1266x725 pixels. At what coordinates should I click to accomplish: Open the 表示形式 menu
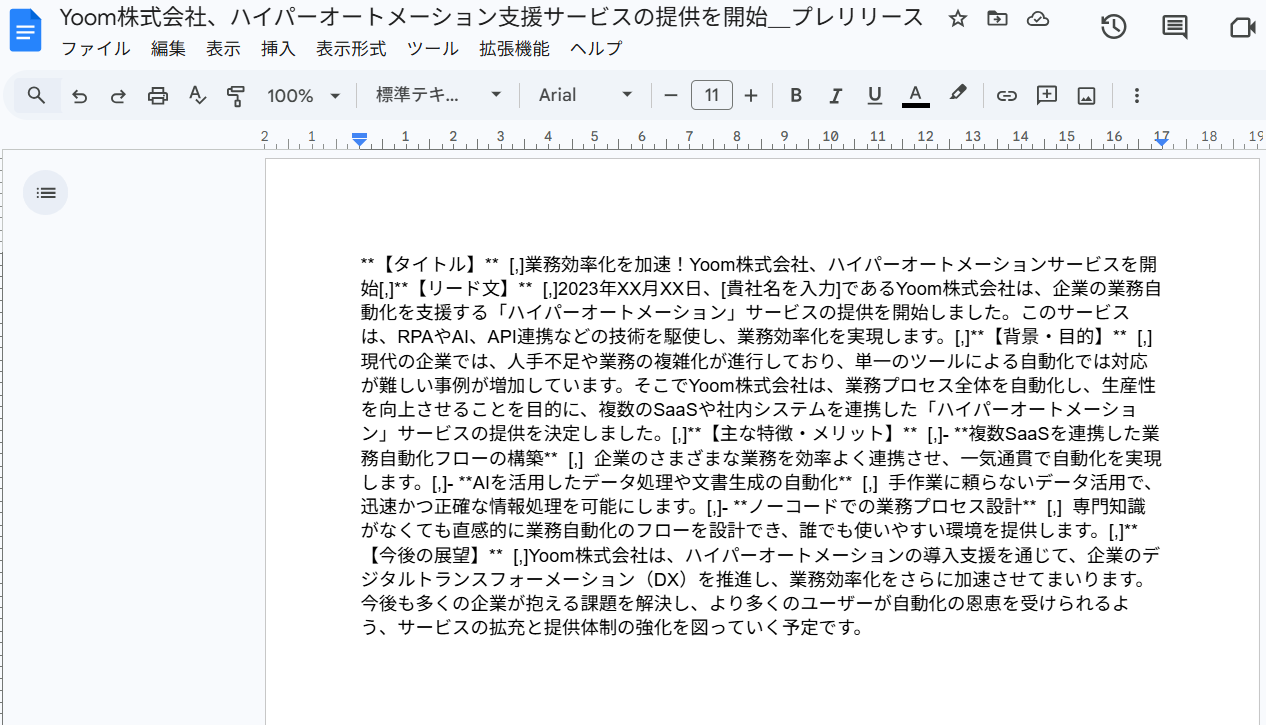351,48
